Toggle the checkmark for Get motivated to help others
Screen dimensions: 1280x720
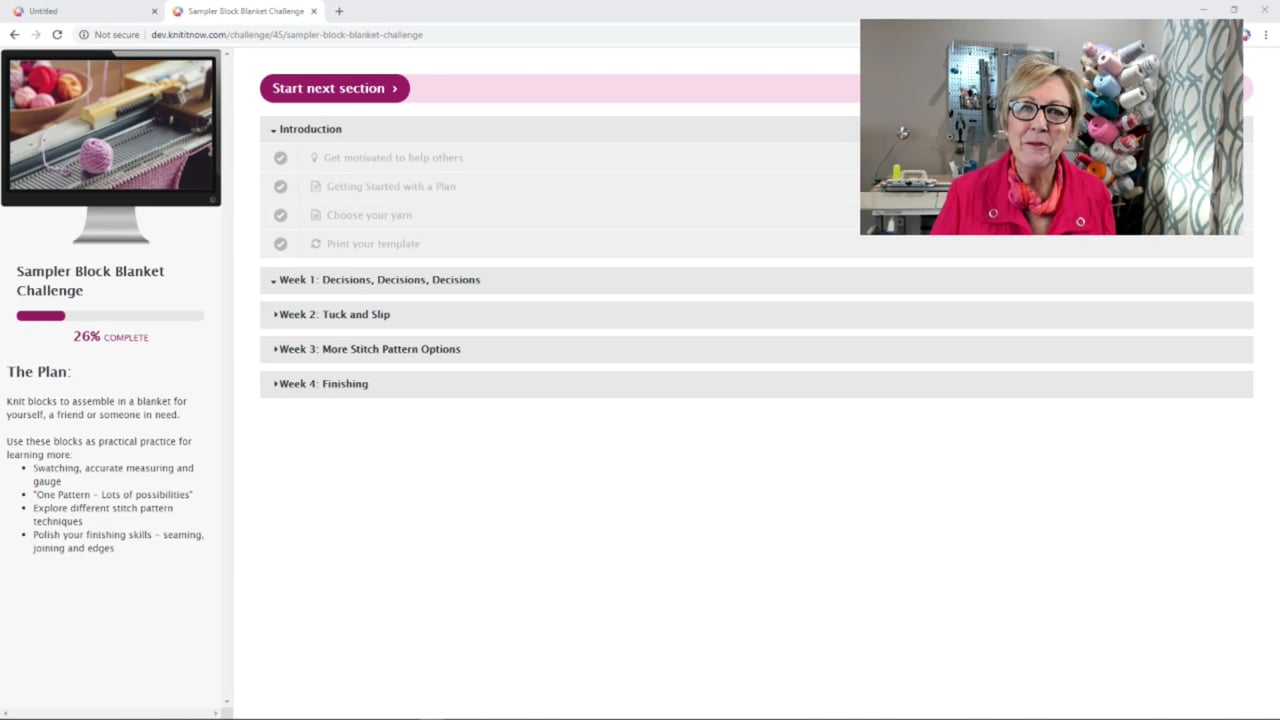click(x=280, y=158)
